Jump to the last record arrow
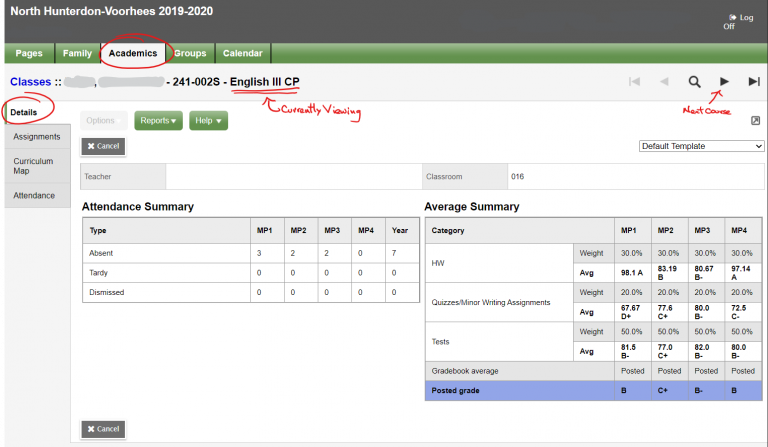The width and height of the screenshot is (768, 447). [755, 81]
